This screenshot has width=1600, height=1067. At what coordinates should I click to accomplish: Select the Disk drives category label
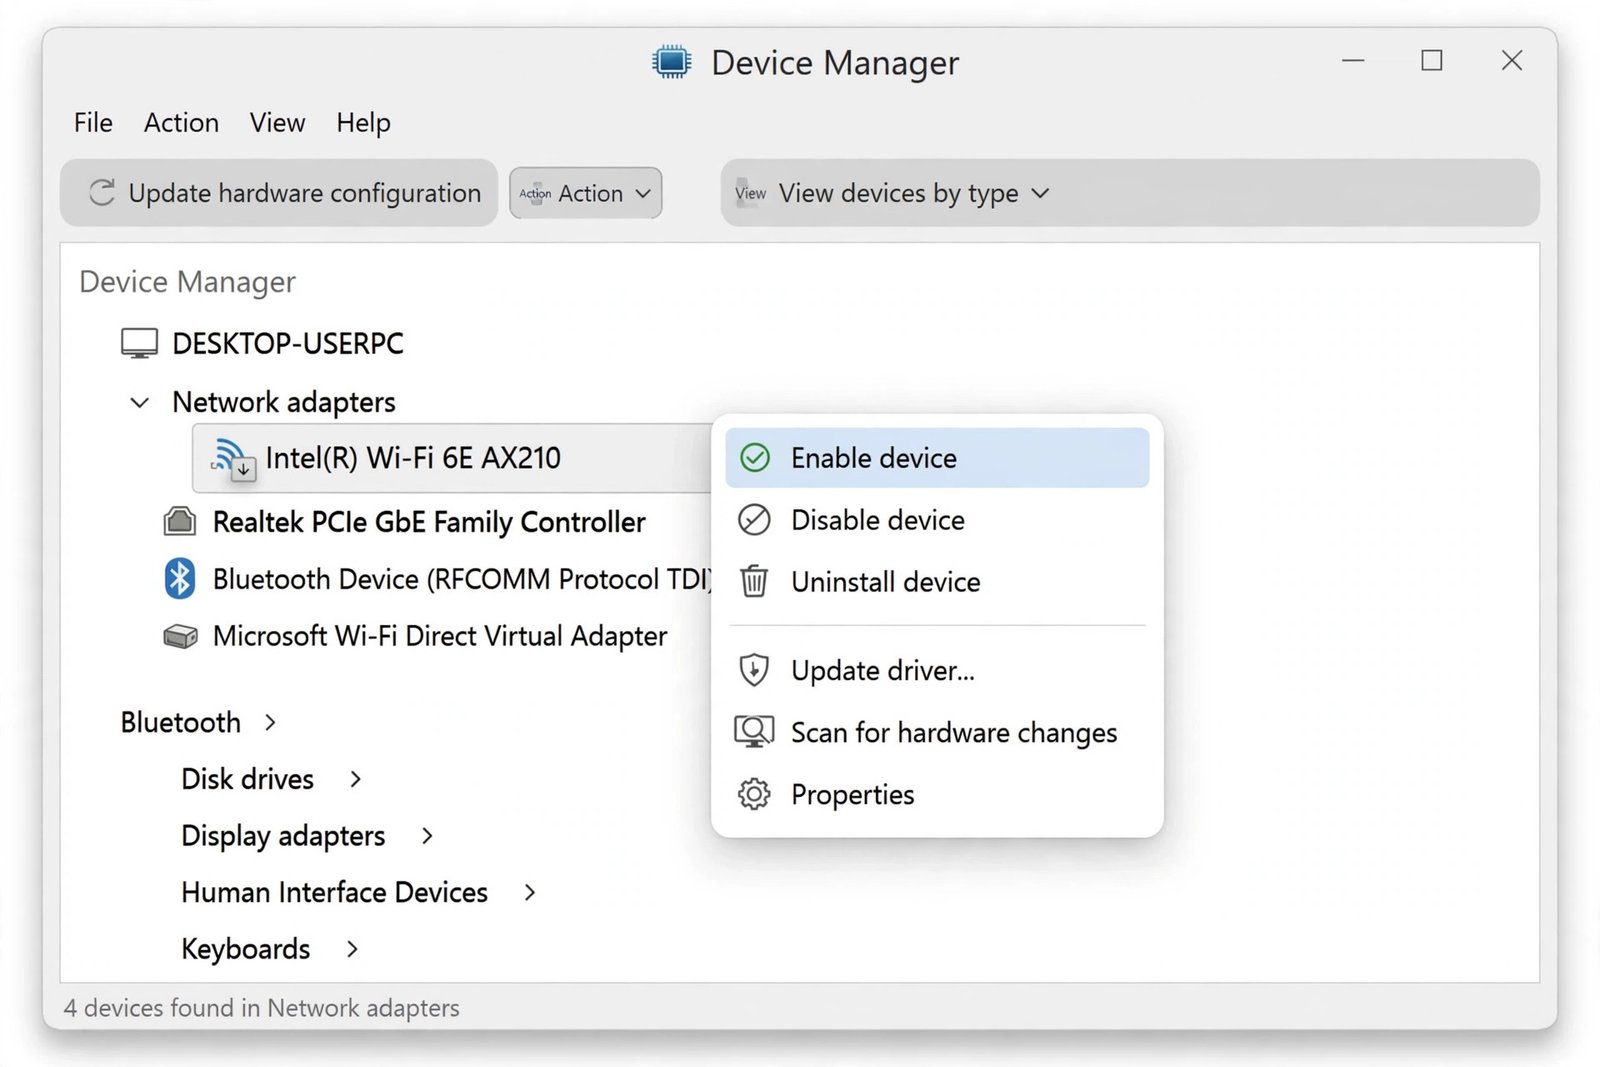(x=248, y=779)
